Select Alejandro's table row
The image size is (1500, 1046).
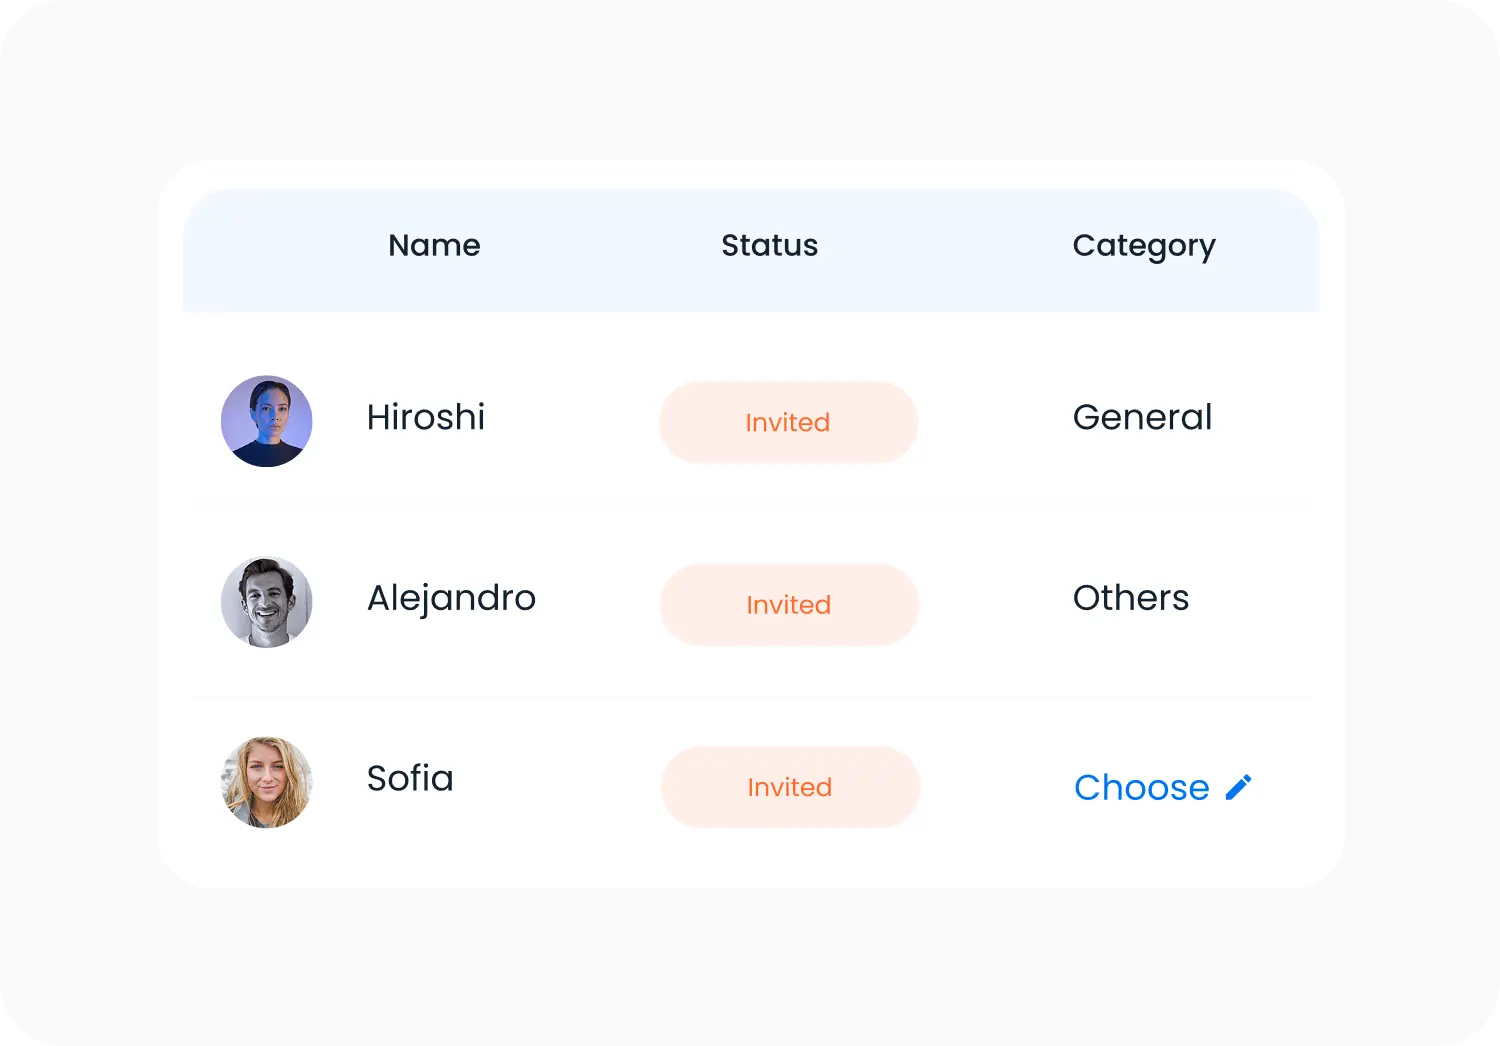(x=750, y=602)
